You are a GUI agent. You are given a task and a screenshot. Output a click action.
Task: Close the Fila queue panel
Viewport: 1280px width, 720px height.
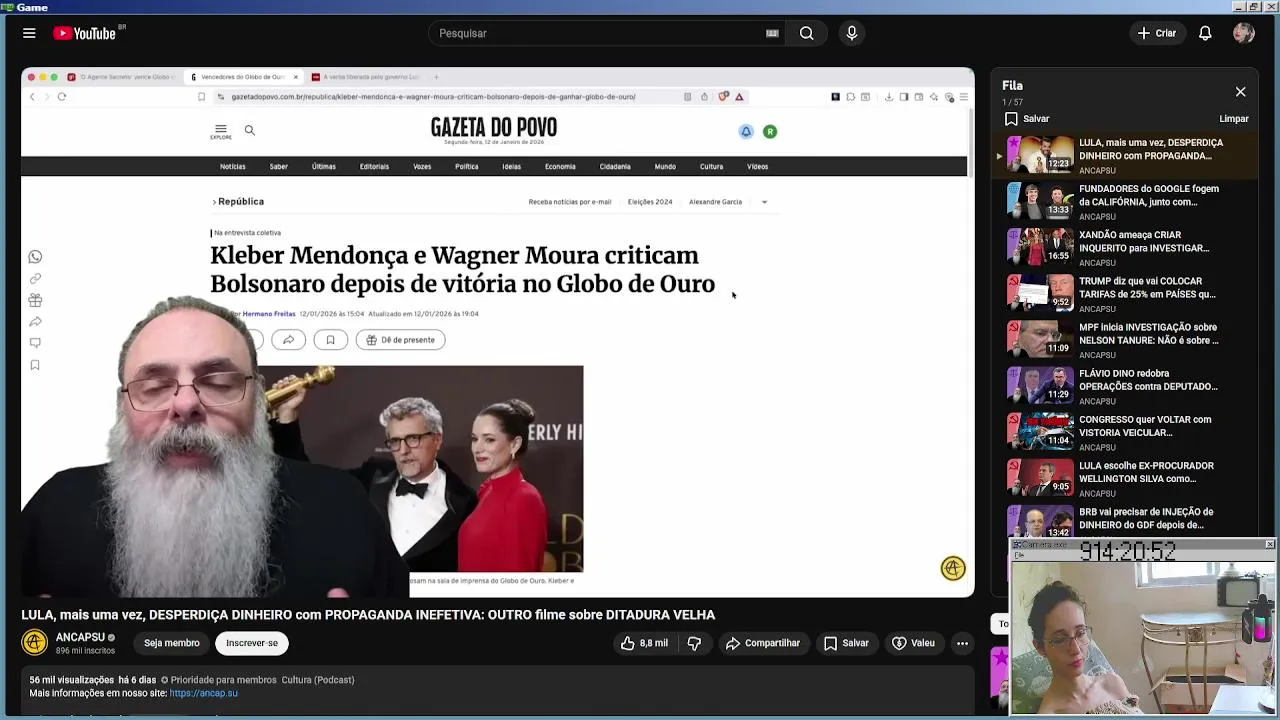tap(1240, 92)
